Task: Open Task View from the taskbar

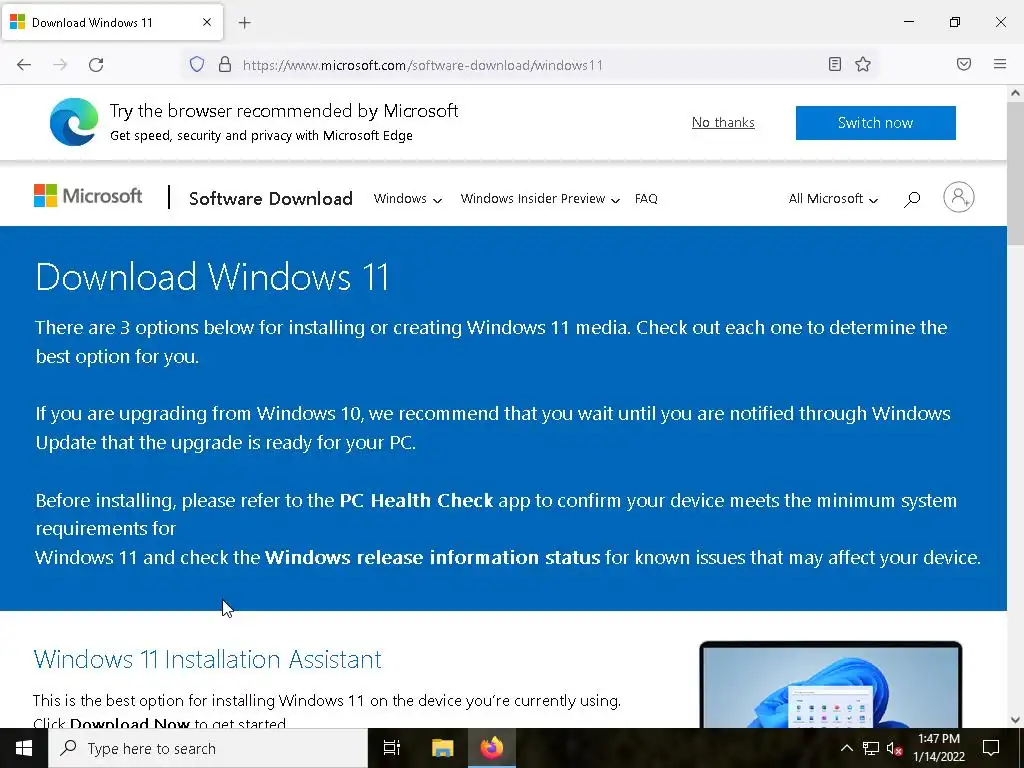Action: click(x=392, y=748)
